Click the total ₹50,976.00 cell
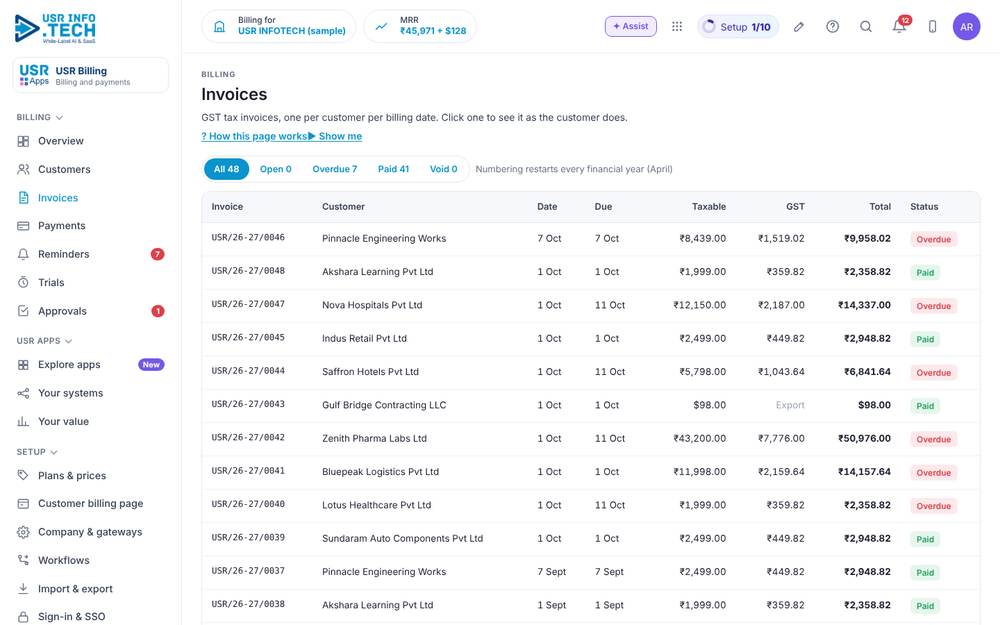1000x625 pixels. point(864,438)
